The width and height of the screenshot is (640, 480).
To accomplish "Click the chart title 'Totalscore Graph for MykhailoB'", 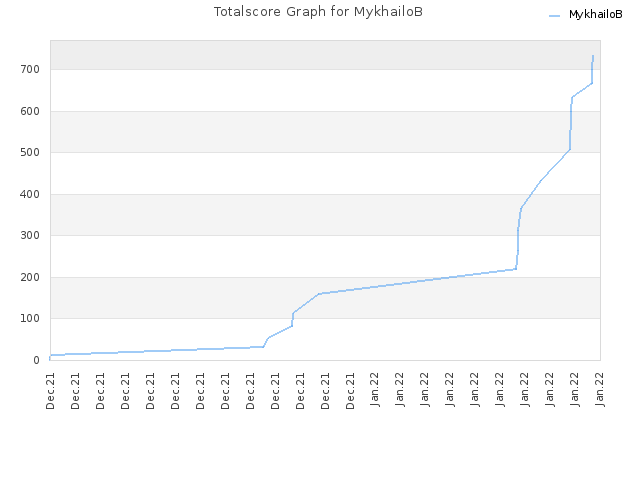I will 318,11.
